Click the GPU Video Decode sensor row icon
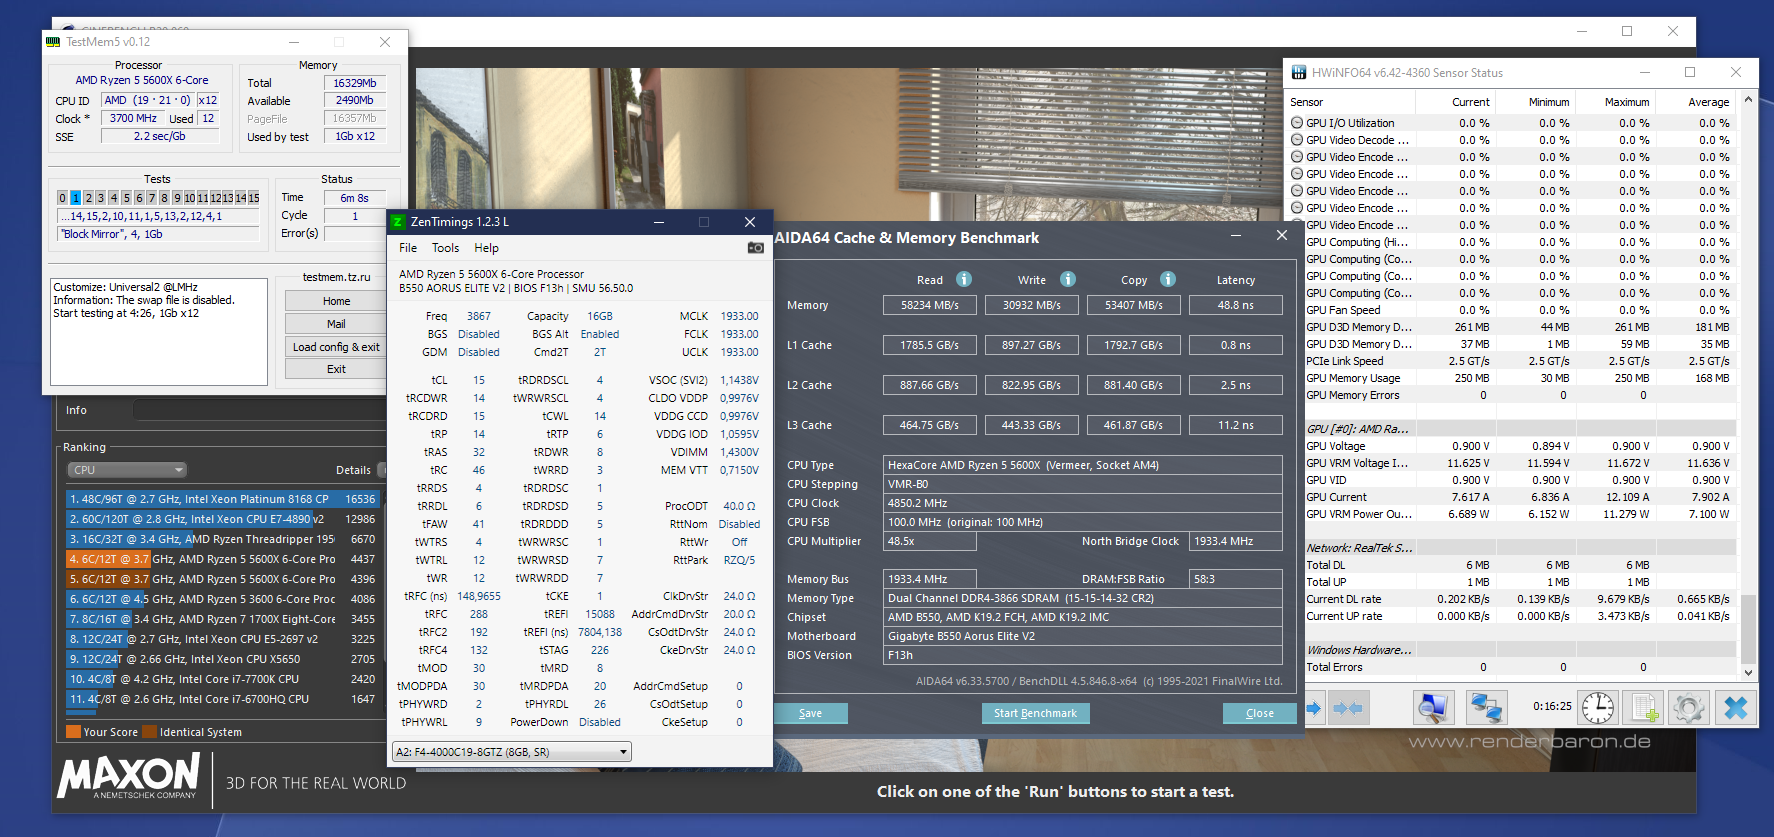The height and width of the screenshot is (837, 1774). tap(1297, 140)
